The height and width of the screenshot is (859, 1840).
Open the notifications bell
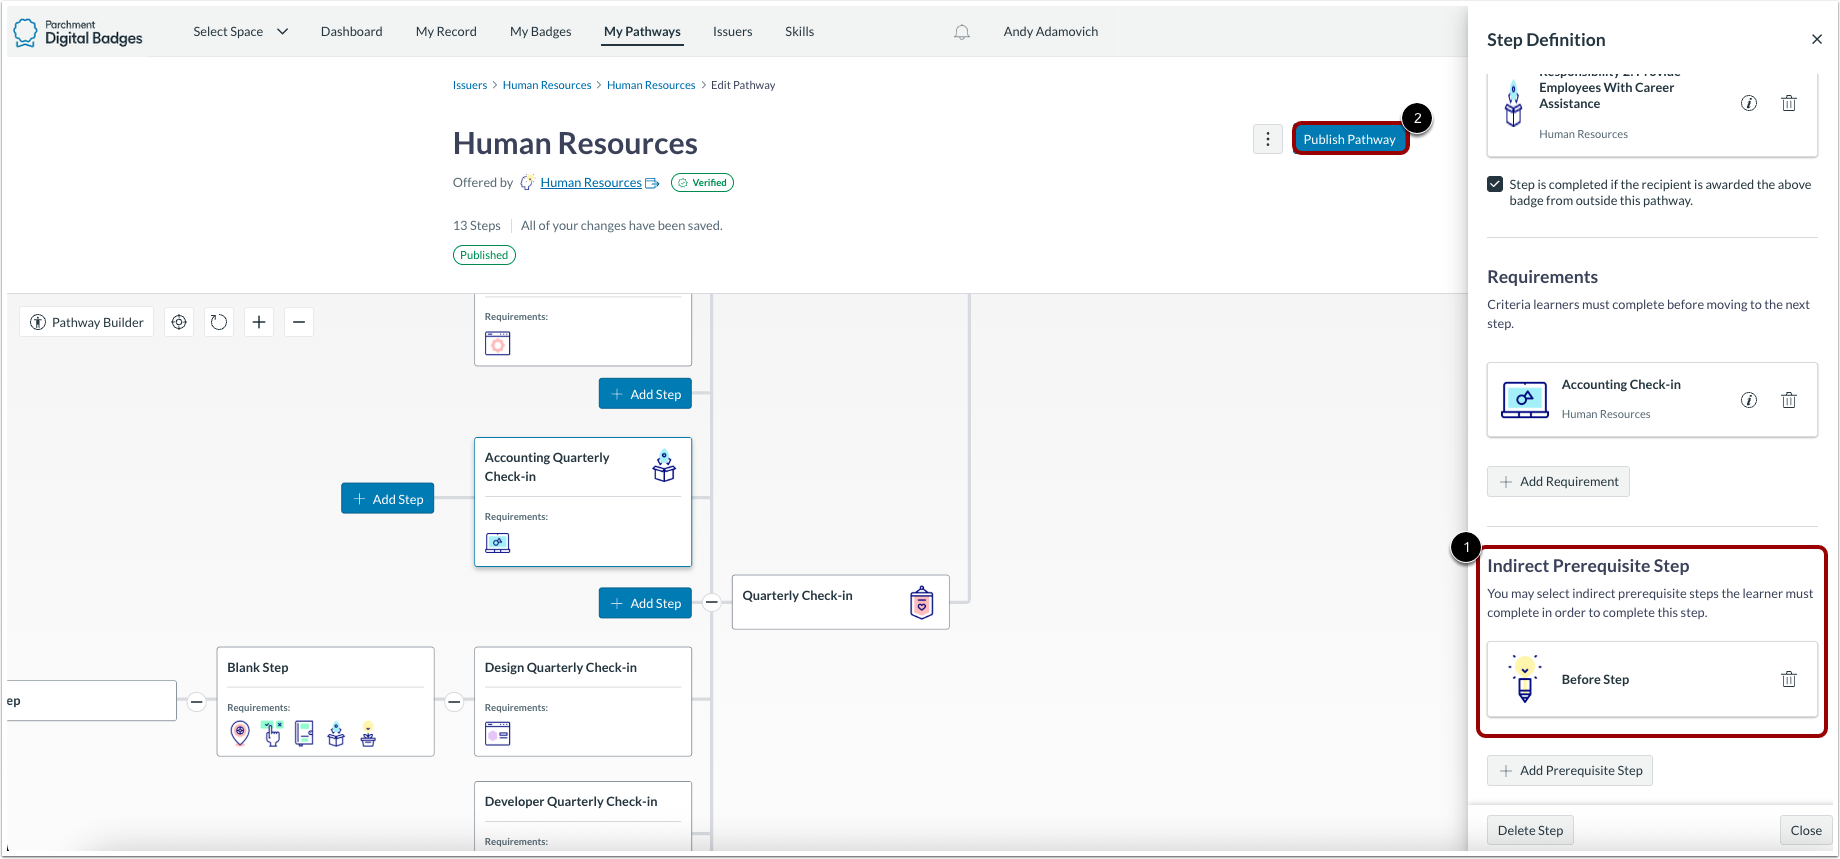tap(961, 32)
